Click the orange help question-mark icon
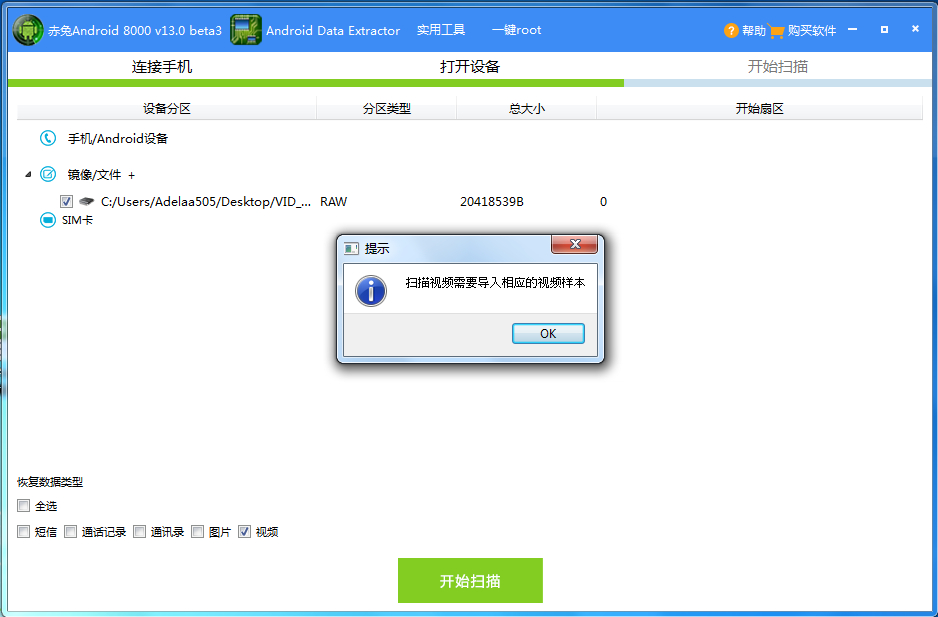Image resolution: width=938 pixels, height=617 pixels. [730, 31]
